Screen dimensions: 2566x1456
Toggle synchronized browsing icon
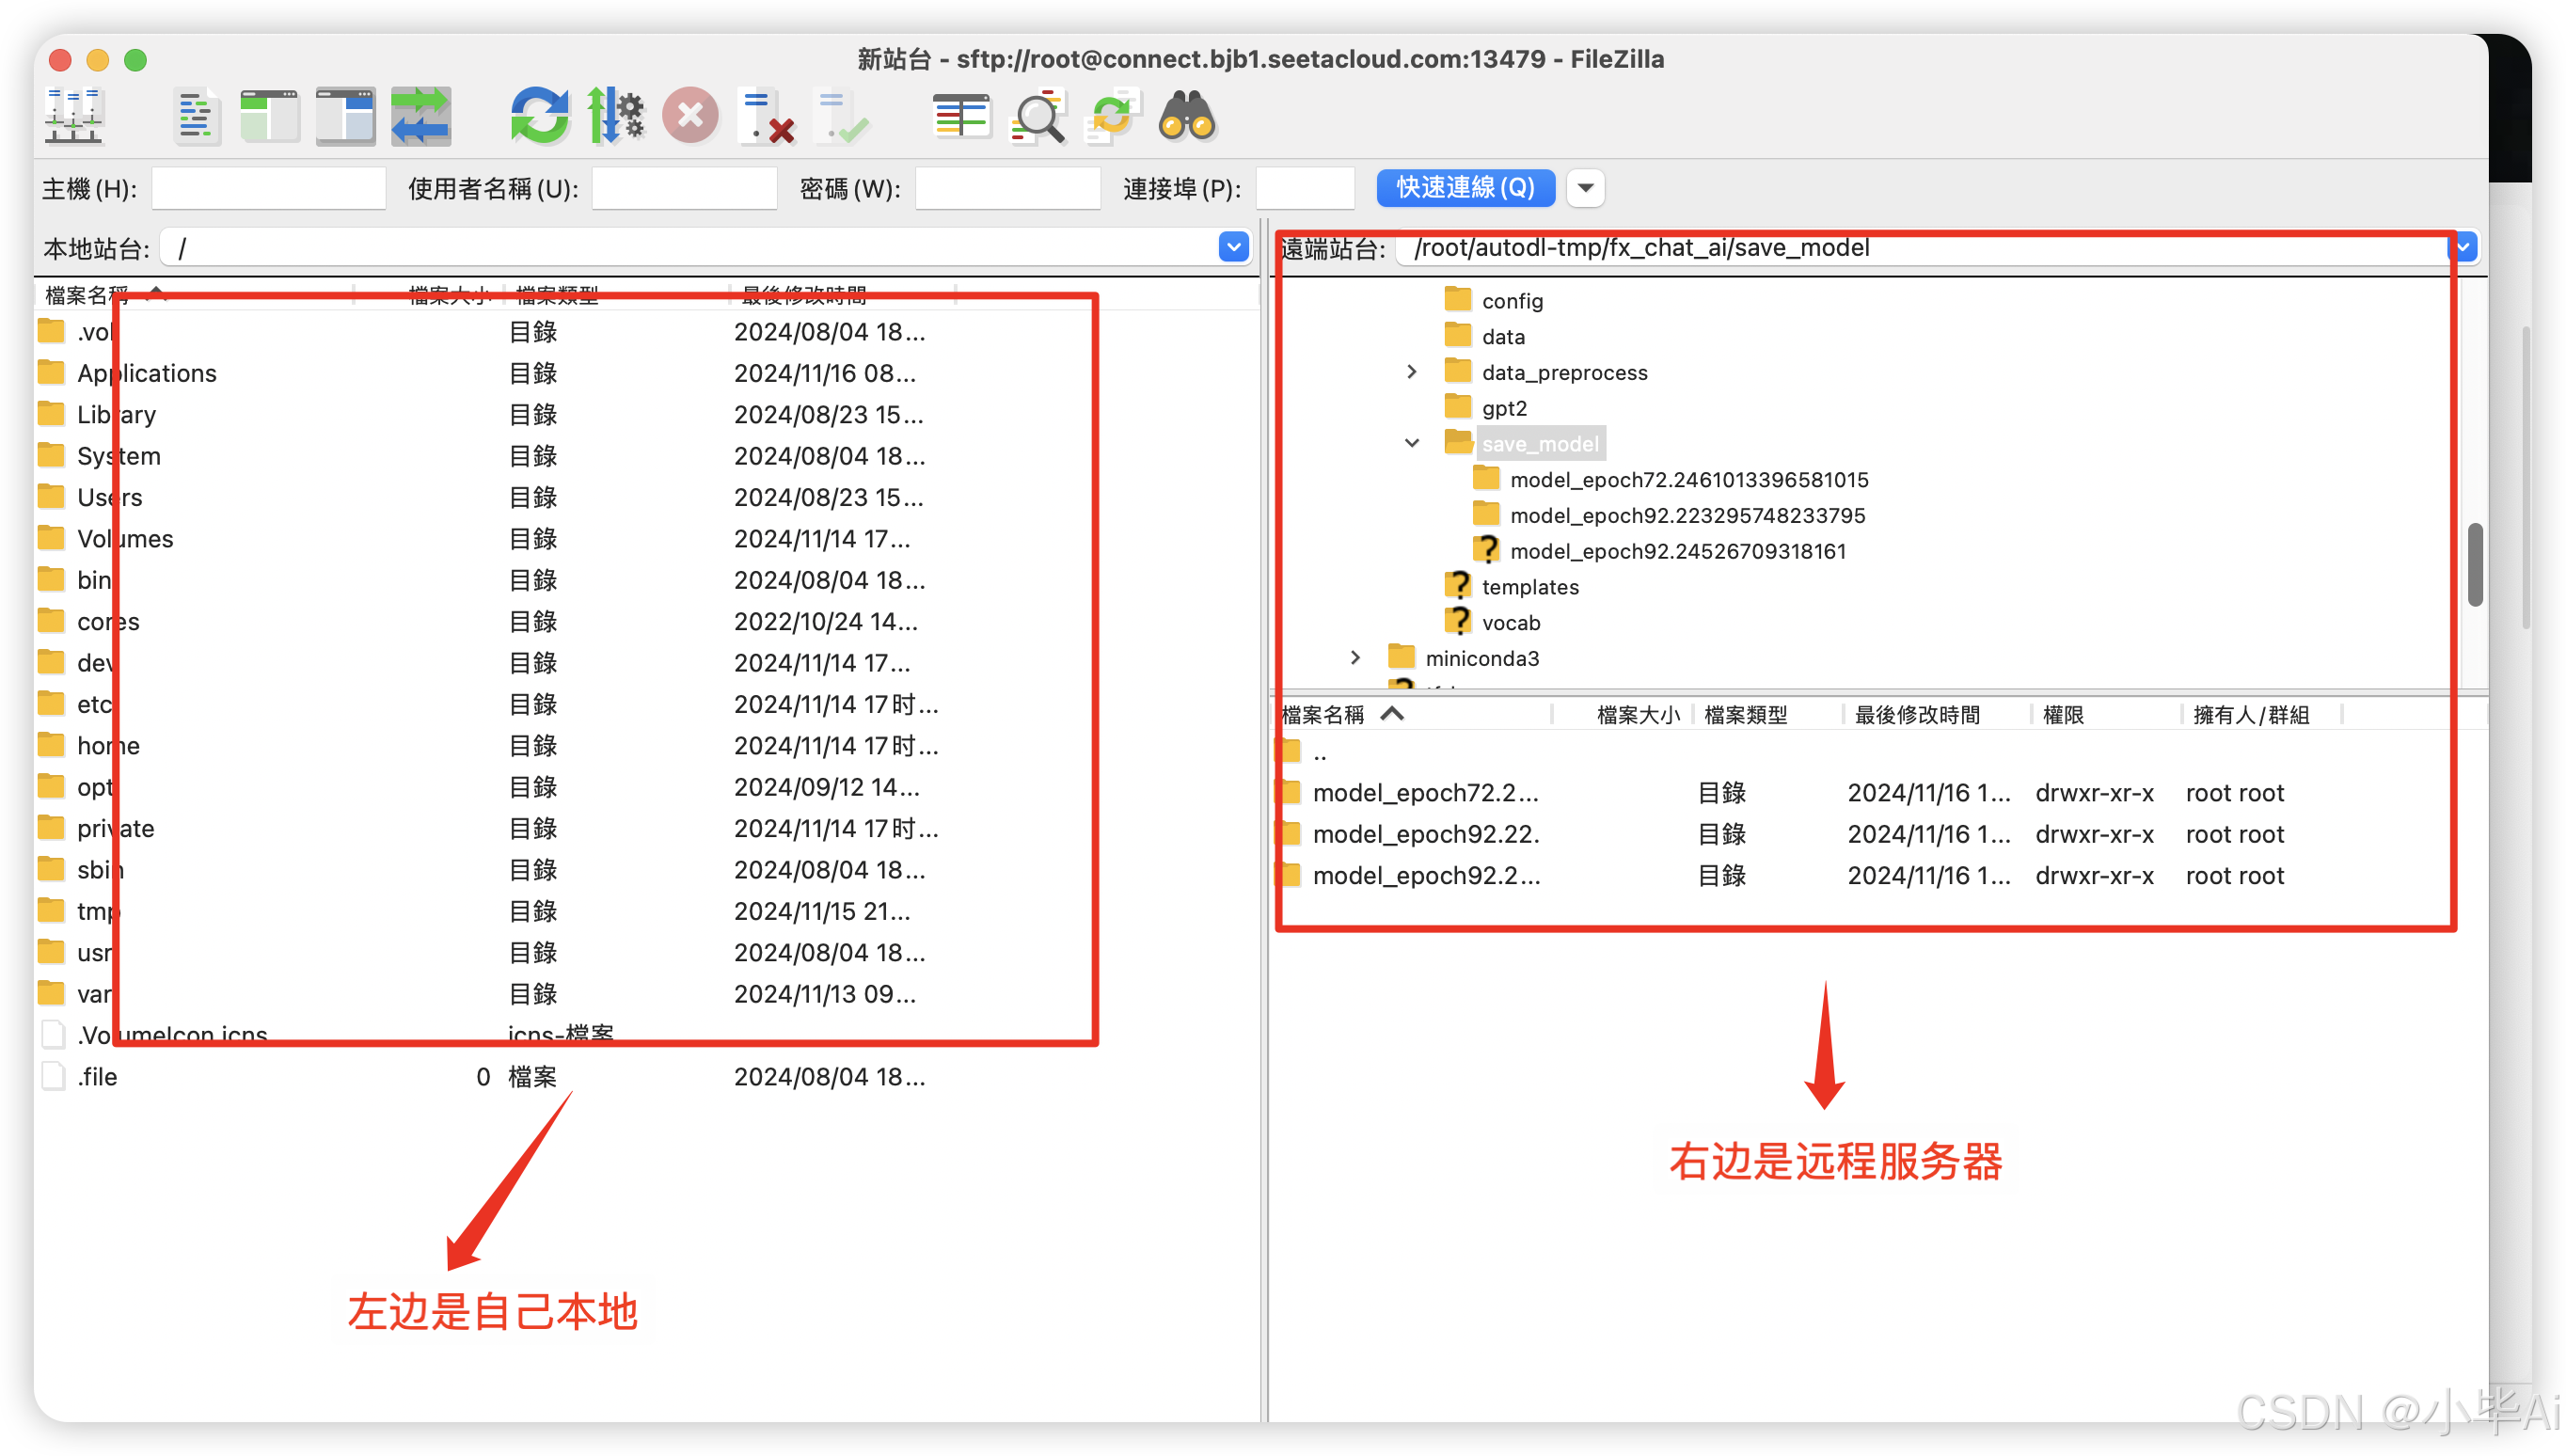[1112, 117]
